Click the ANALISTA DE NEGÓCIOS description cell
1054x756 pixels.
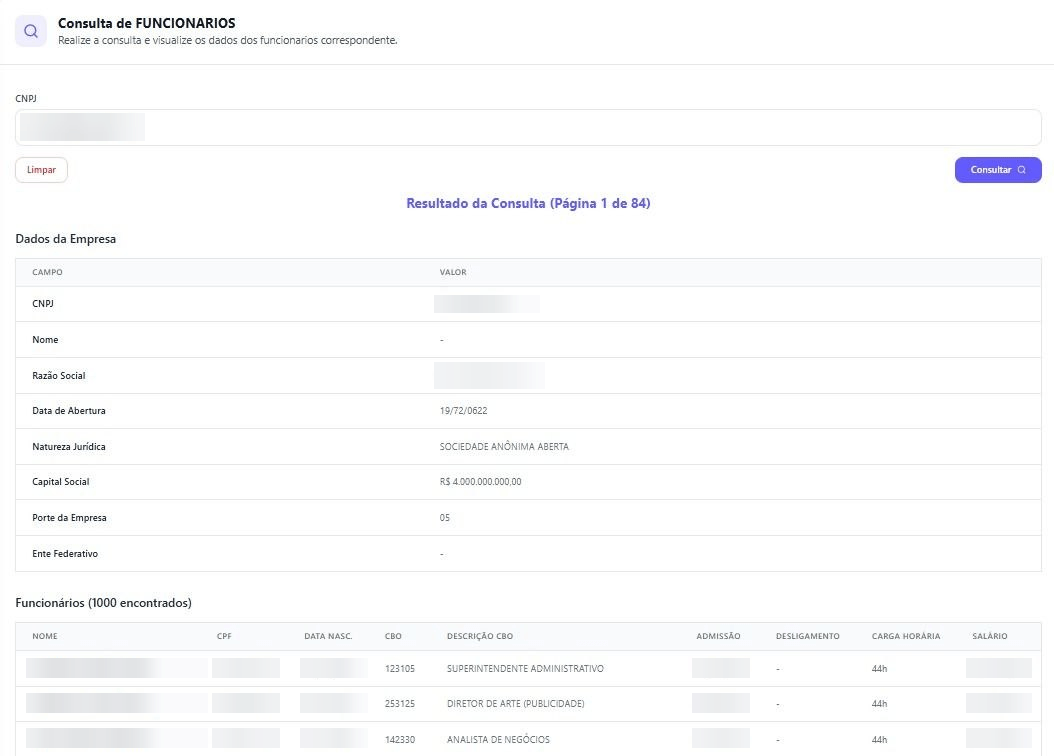498,739
